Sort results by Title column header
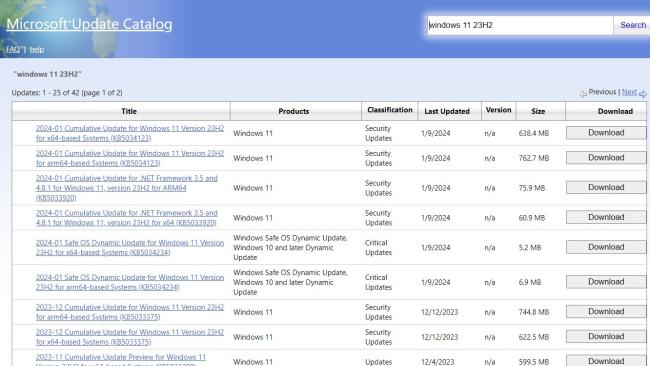The height and width of the screenshot is (366, 650). tap(129, 111)
